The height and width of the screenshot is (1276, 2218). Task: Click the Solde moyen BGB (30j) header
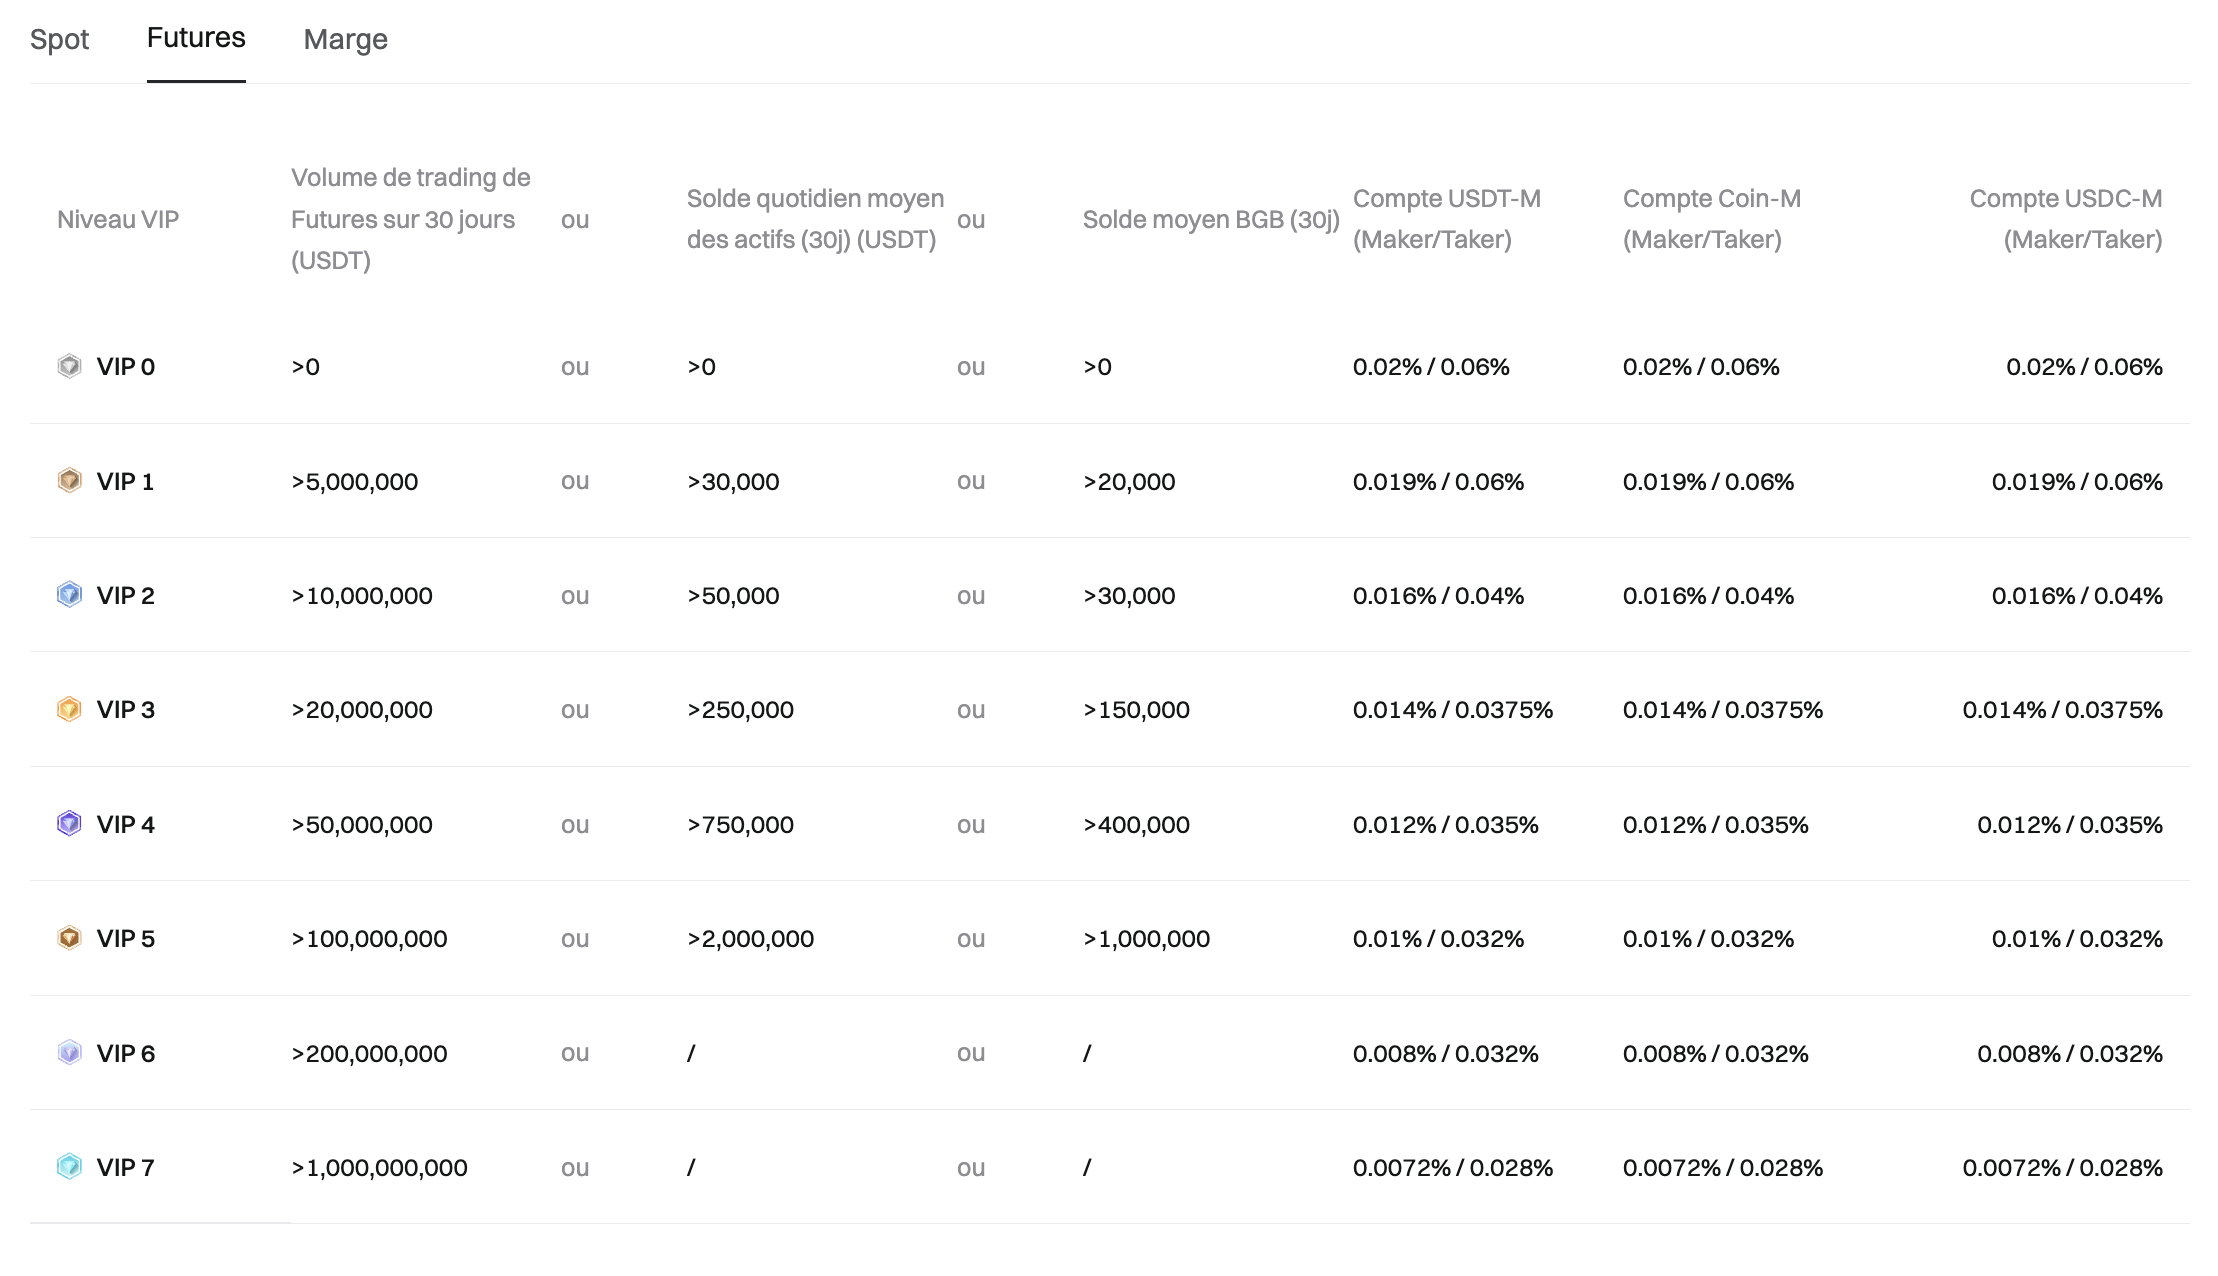pyautogui.click(x=1211, y=219)
